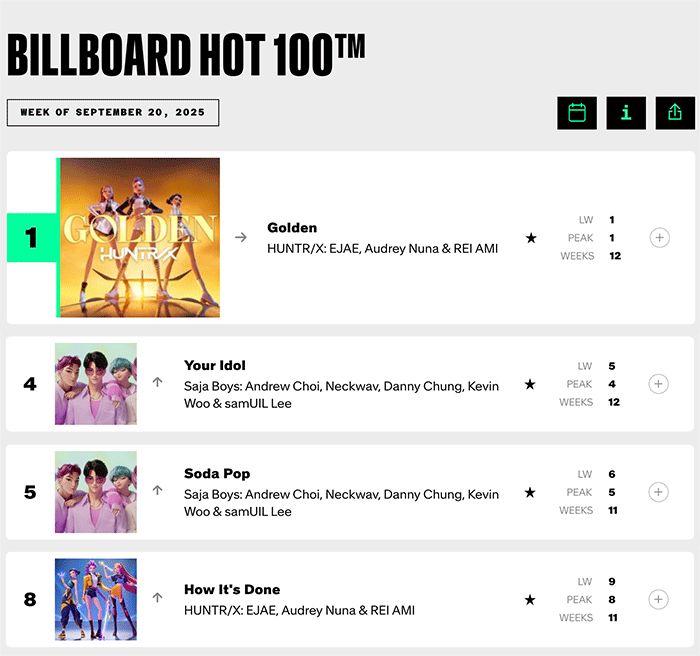The image size is (700, 656).
Task: Click the chart info icon
Action: coord(626,113)
